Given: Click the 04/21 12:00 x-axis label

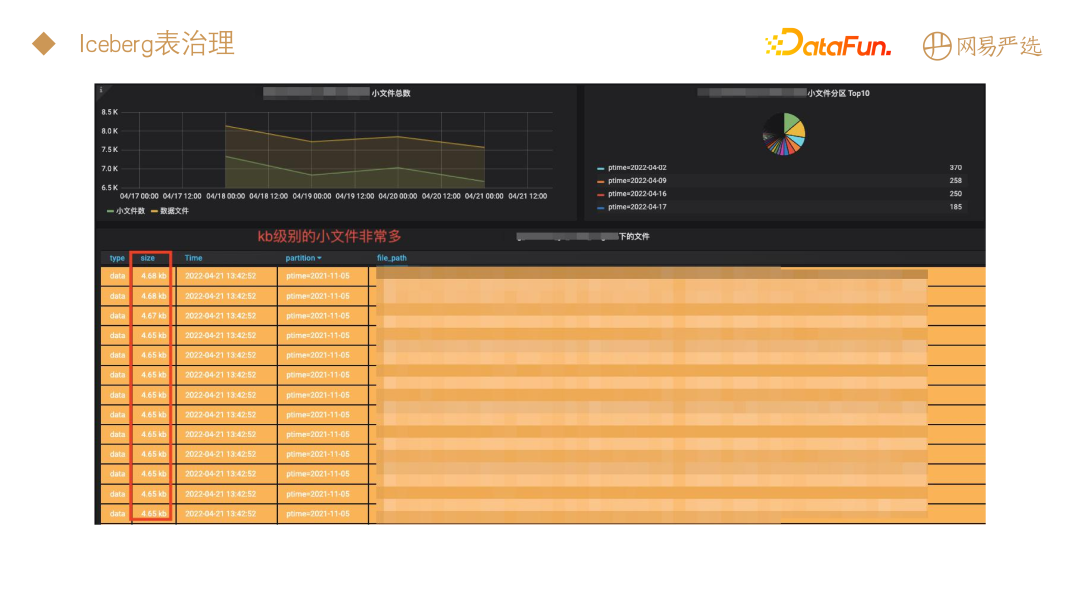Looking at the screenshot, I should (528, 196).
